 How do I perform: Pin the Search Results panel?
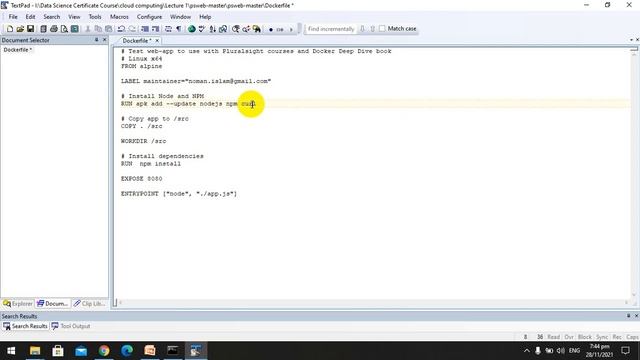pyautogui.click(x=629, y=316)
